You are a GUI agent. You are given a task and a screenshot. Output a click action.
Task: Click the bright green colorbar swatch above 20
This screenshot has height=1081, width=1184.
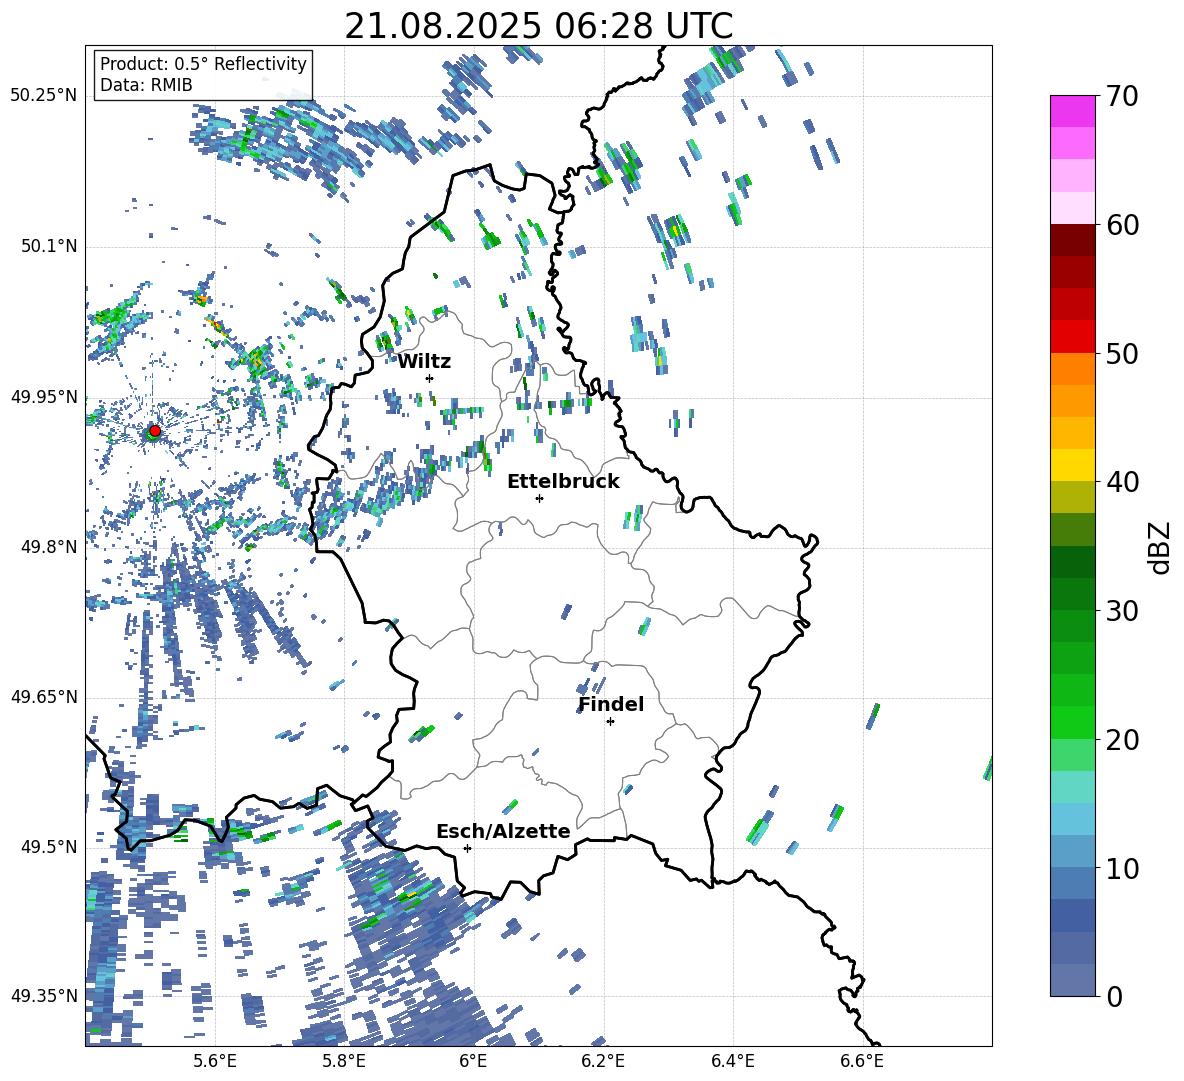[x=1072, y=722]
